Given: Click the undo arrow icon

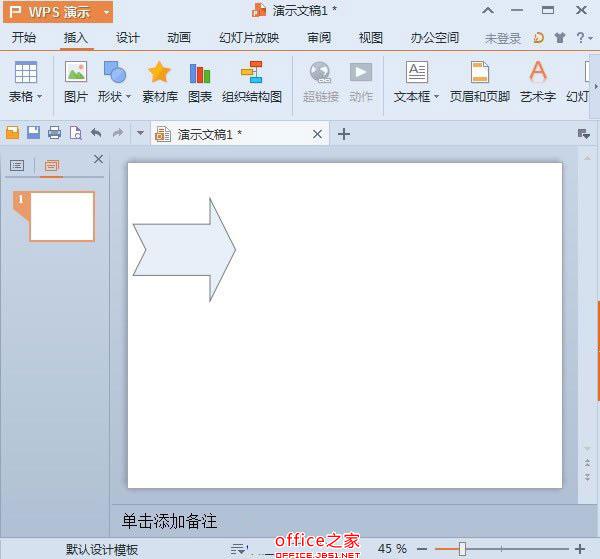Looking at the screenshot, I should pyautogui.click(x=96, y=133).
